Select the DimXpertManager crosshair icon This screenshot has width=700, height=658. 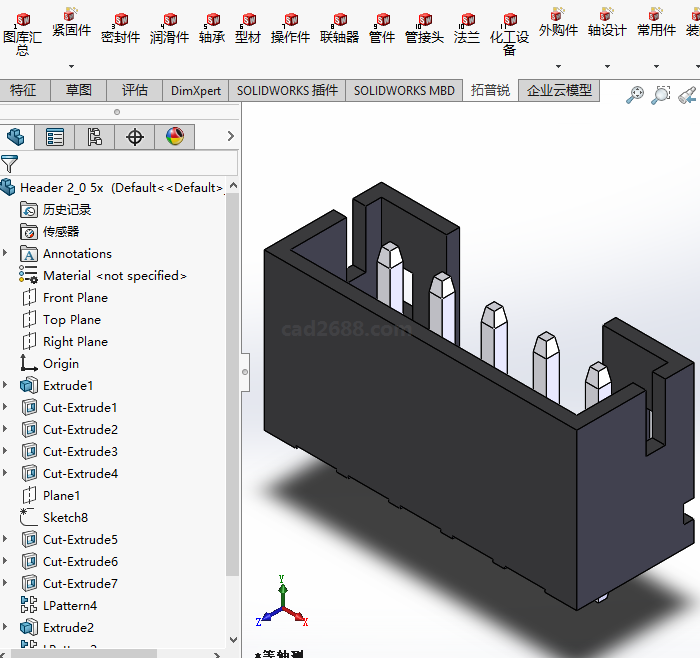click(135, 137)
